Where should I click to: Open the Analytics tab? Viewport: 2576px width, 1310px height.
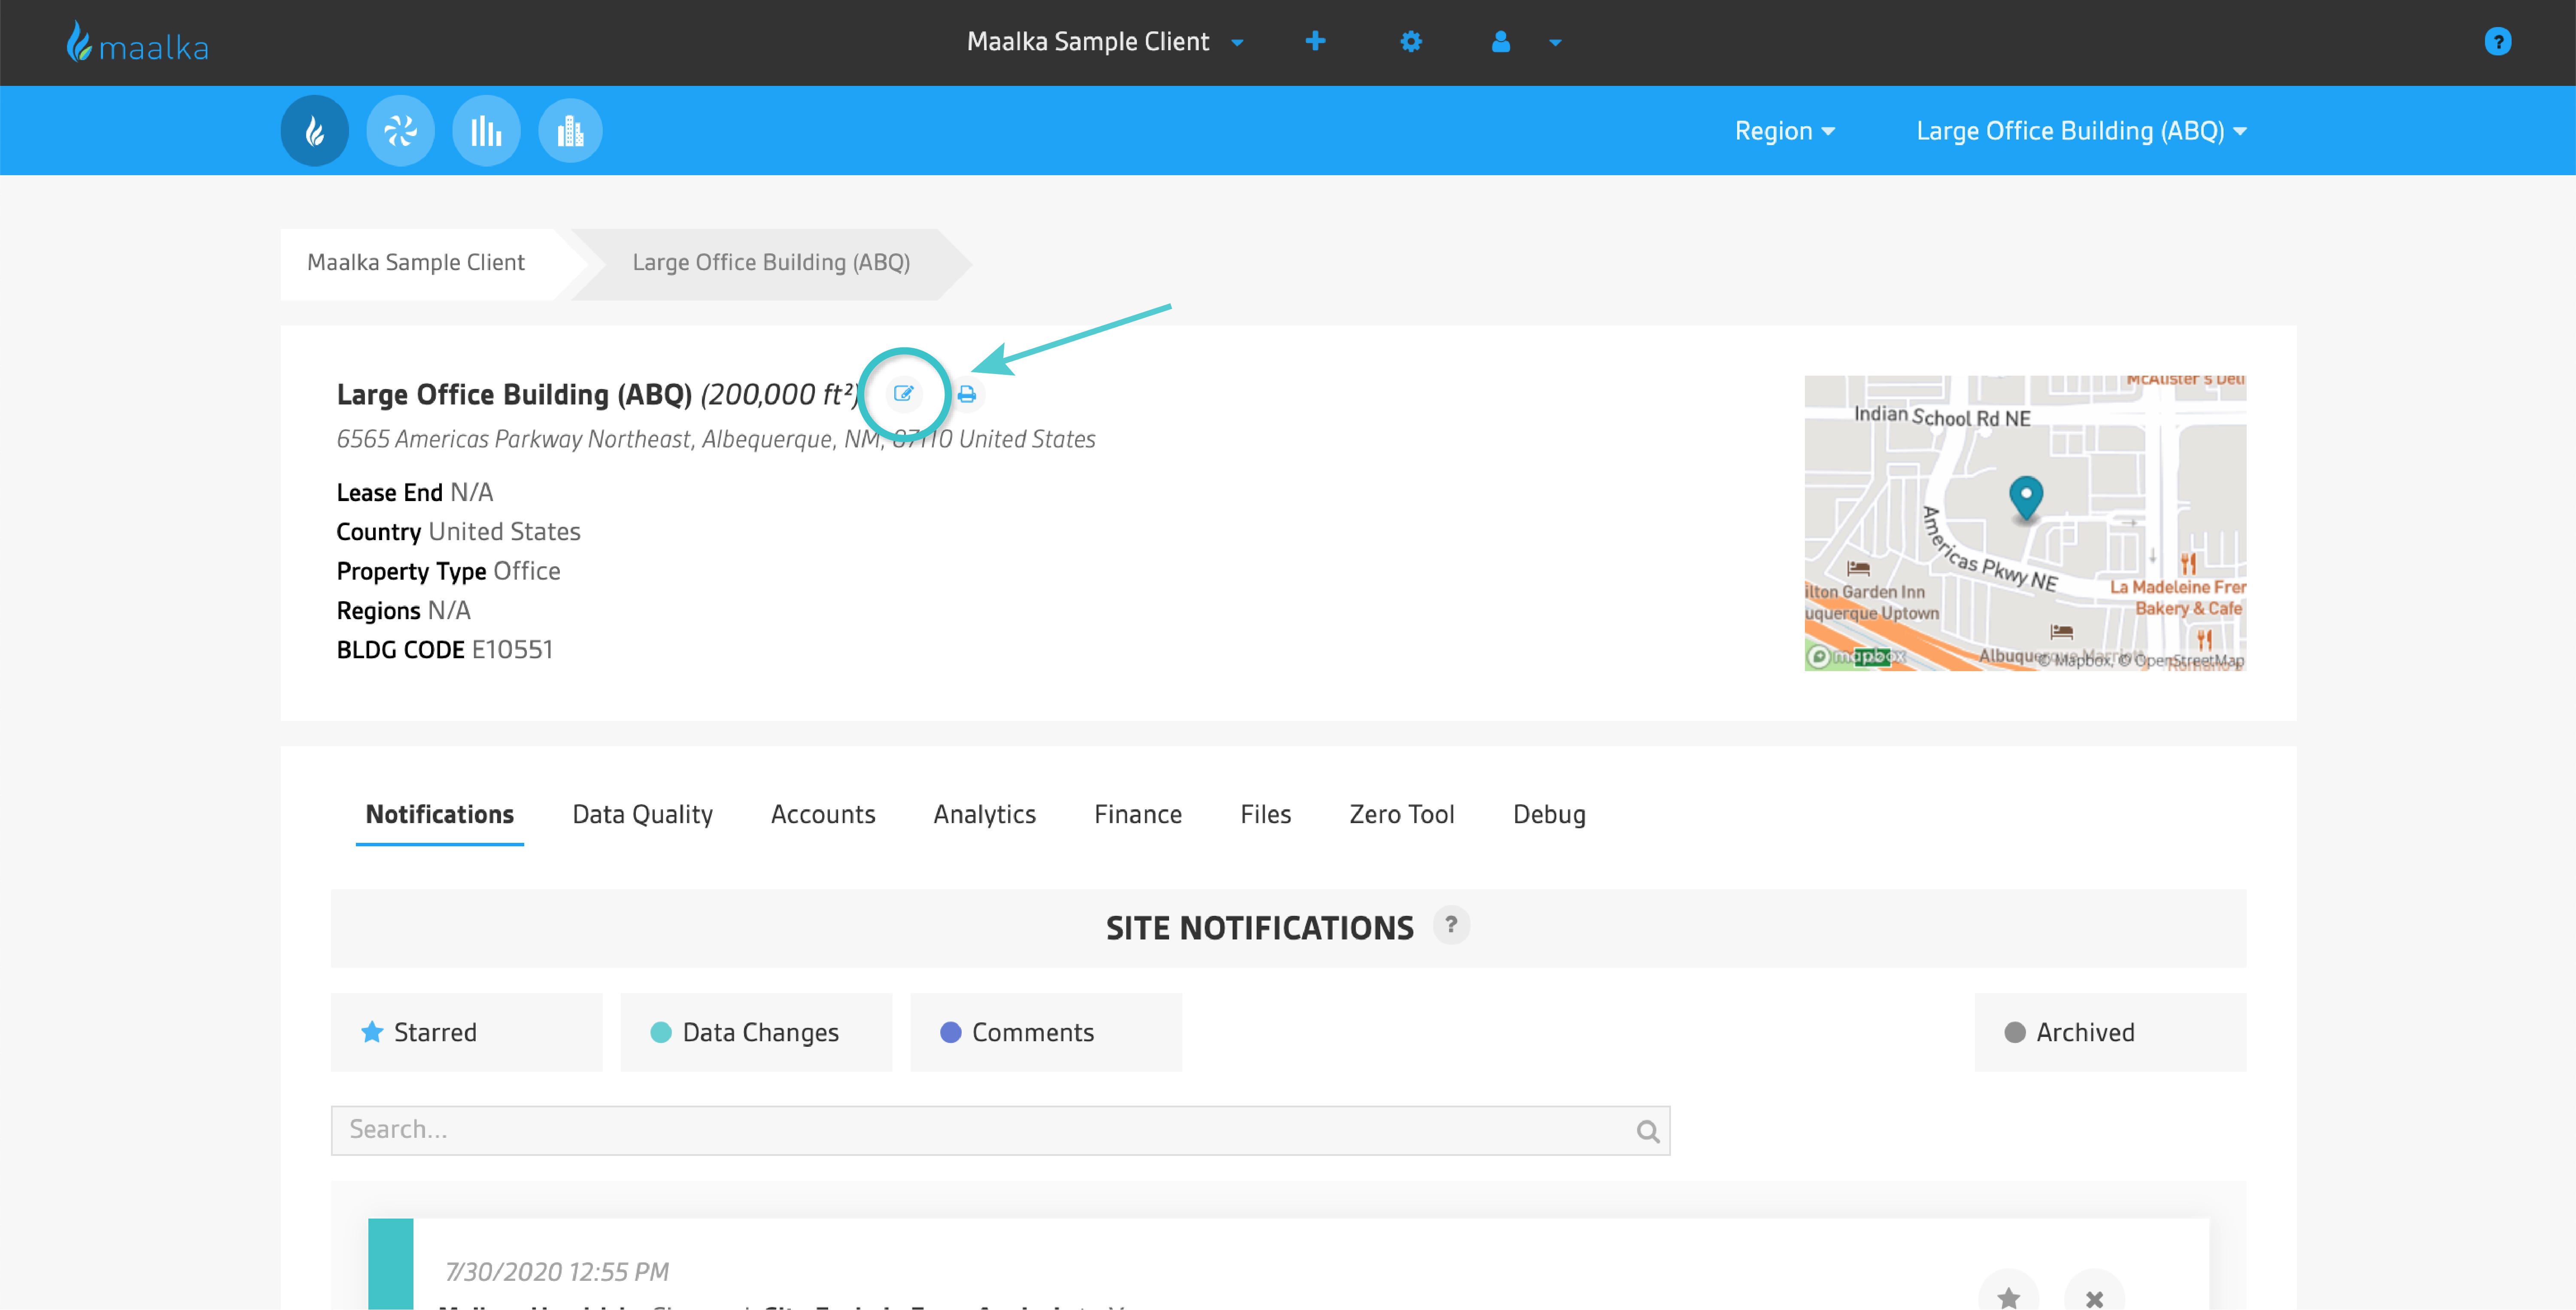[x=985, y=815]
